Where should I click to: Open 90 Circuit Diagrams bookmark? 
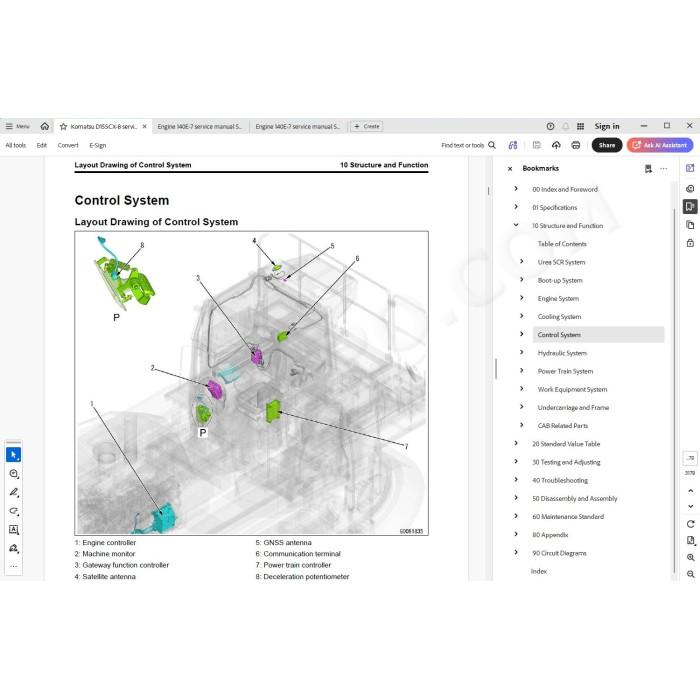coord(559,553)
